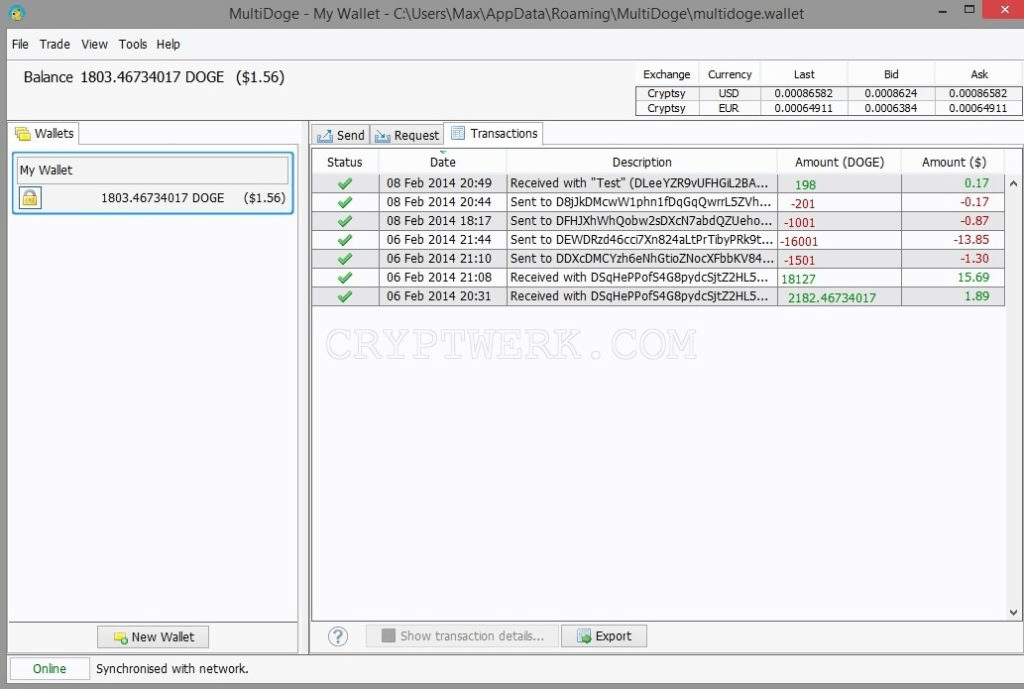Select the -1001 DOGE sent transaction row

click(x=640, y=221)
